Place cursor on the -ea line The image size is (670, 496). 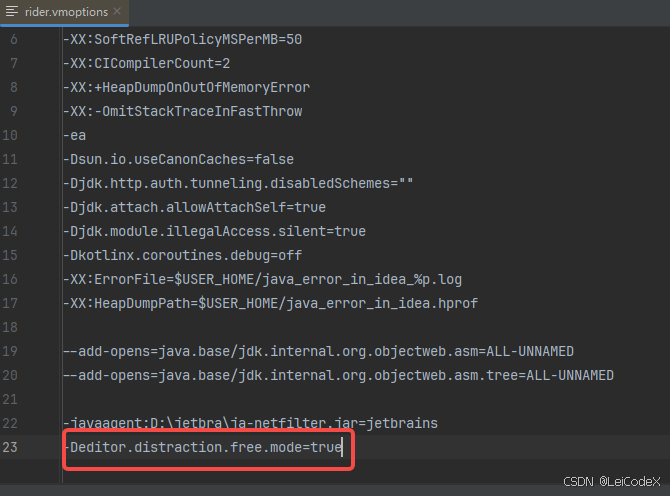[x=74, y=135]
